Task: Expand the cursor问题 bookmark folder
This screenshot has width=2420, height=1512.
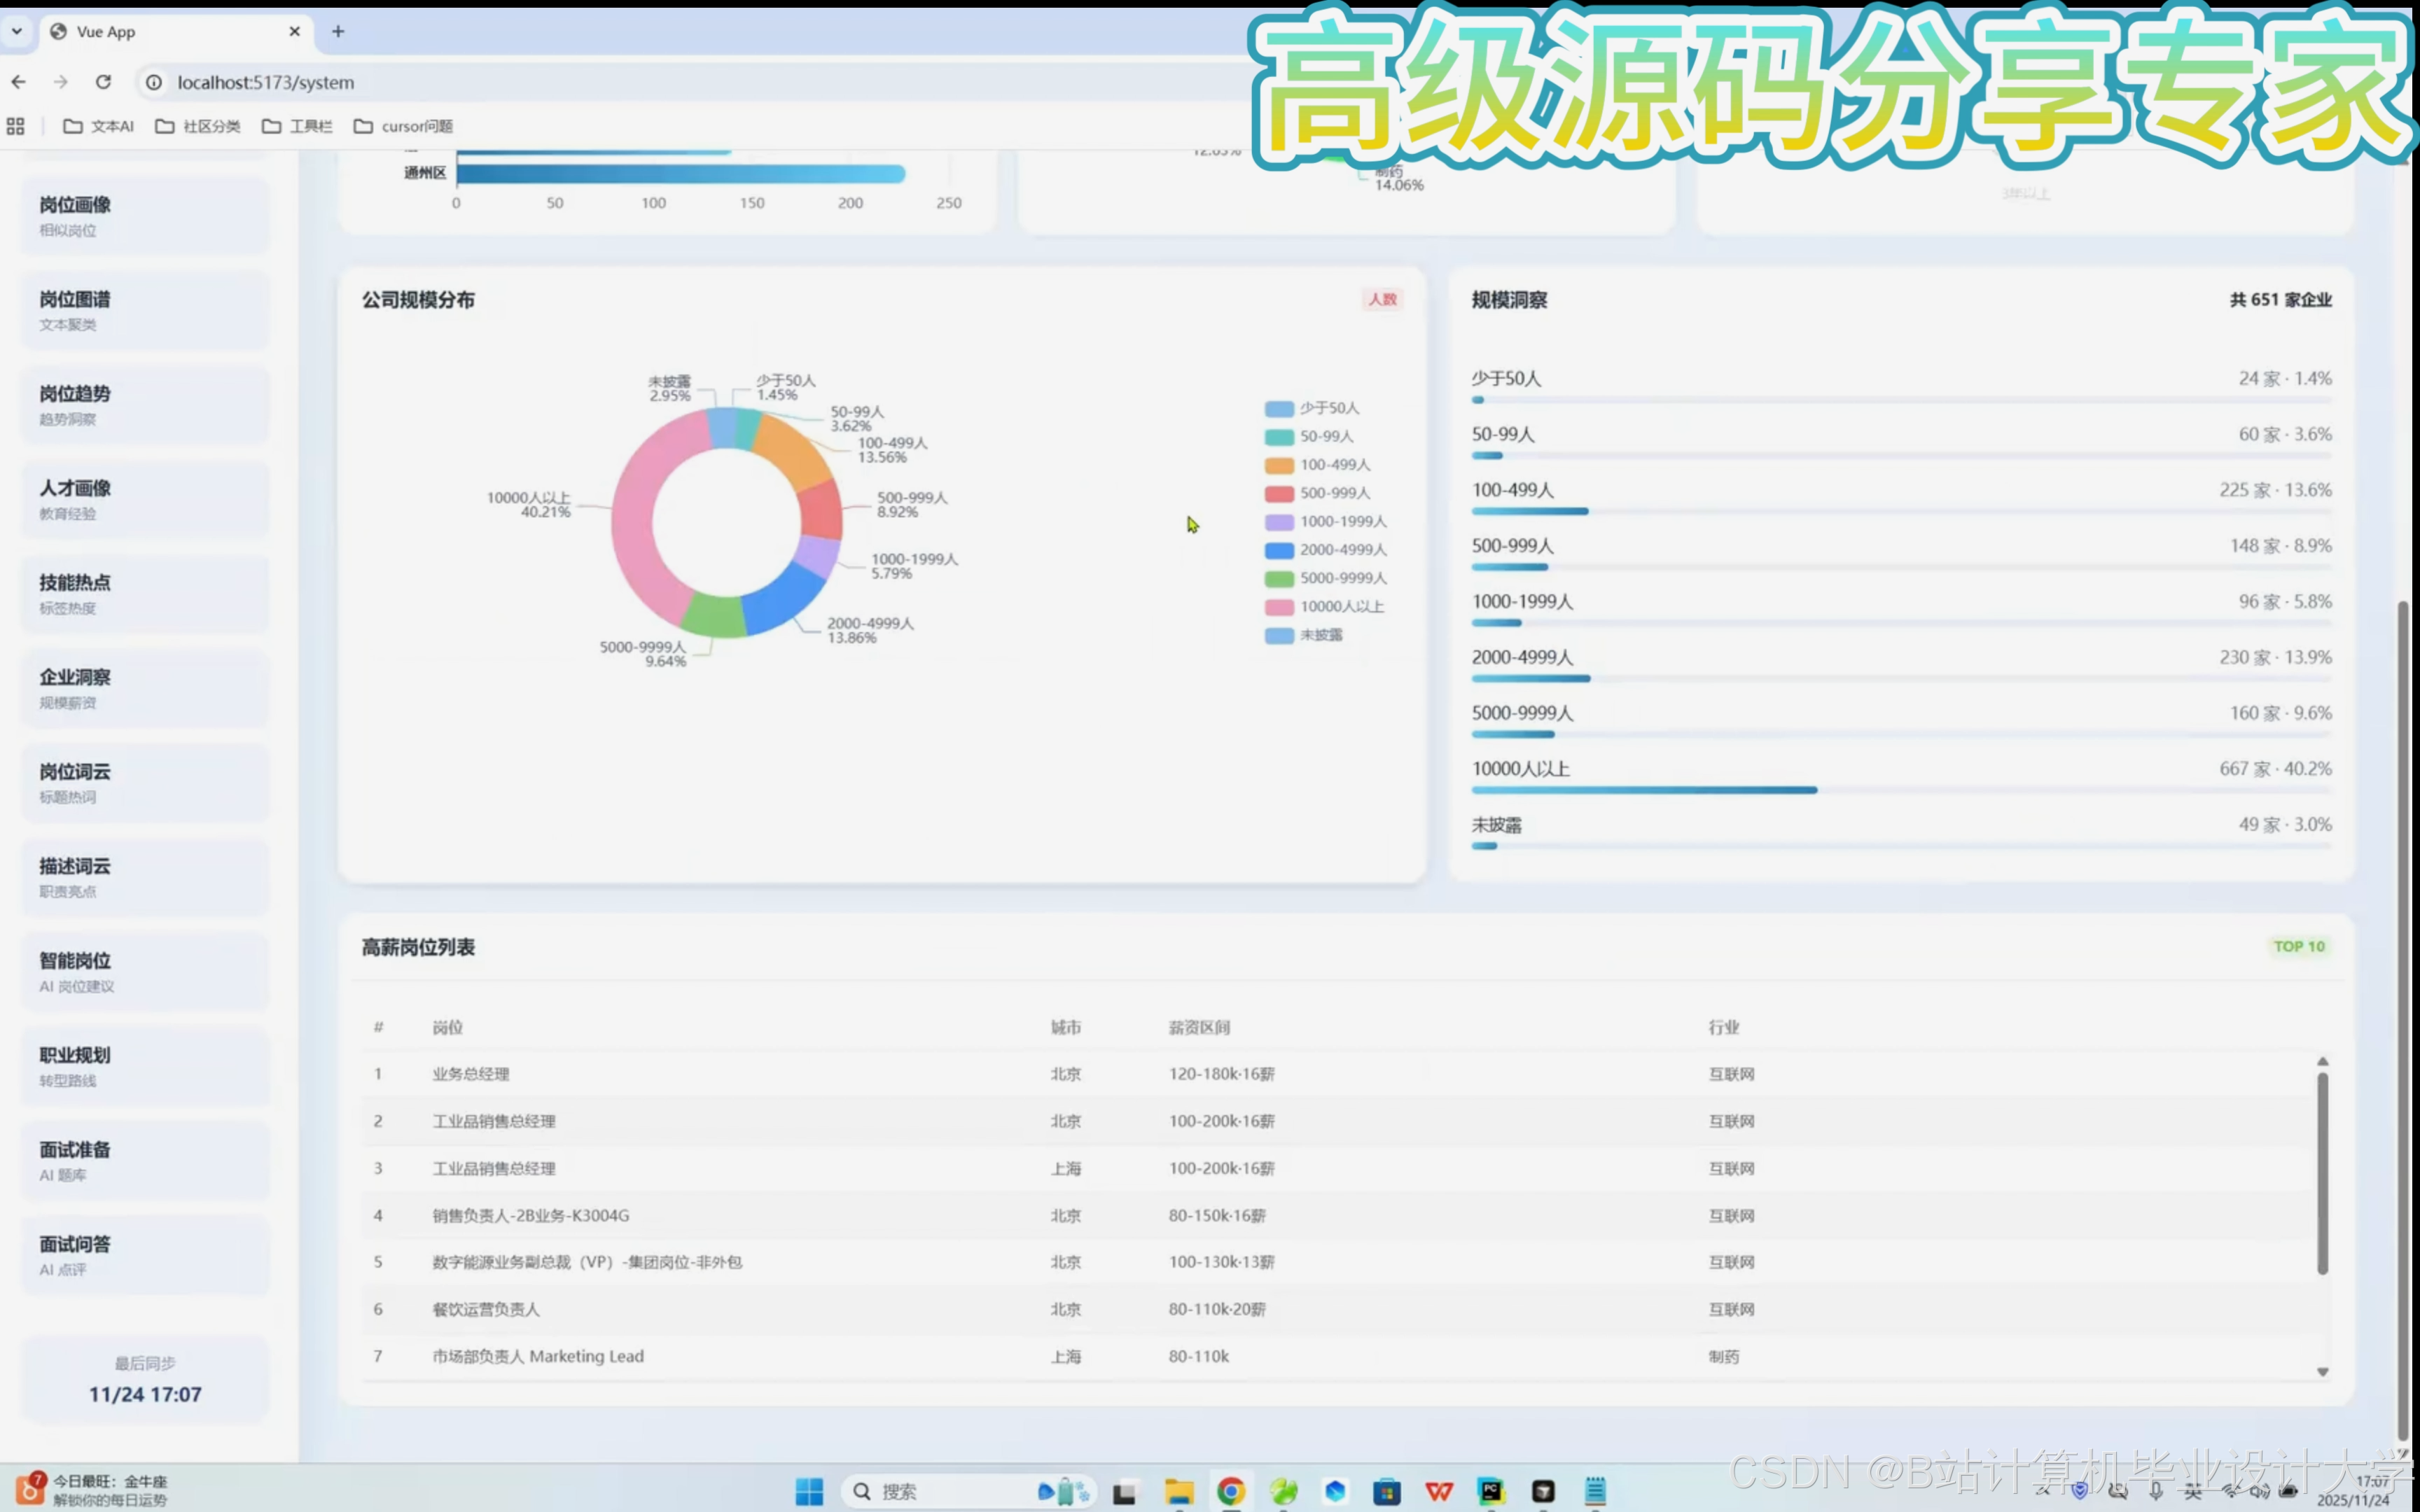Action: click(x=403, y=126)
